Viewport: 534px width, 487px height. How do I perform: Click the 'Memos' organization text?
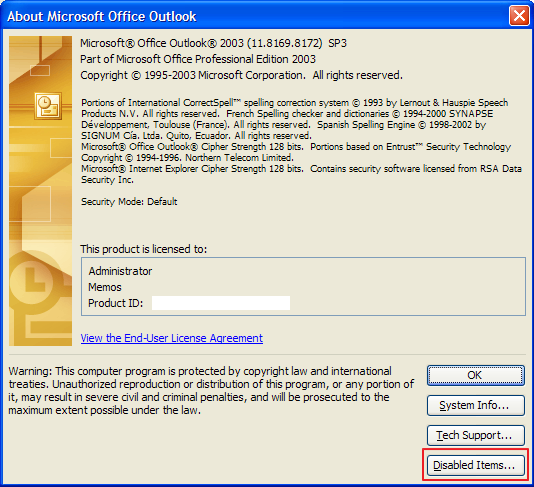(105, 287)
